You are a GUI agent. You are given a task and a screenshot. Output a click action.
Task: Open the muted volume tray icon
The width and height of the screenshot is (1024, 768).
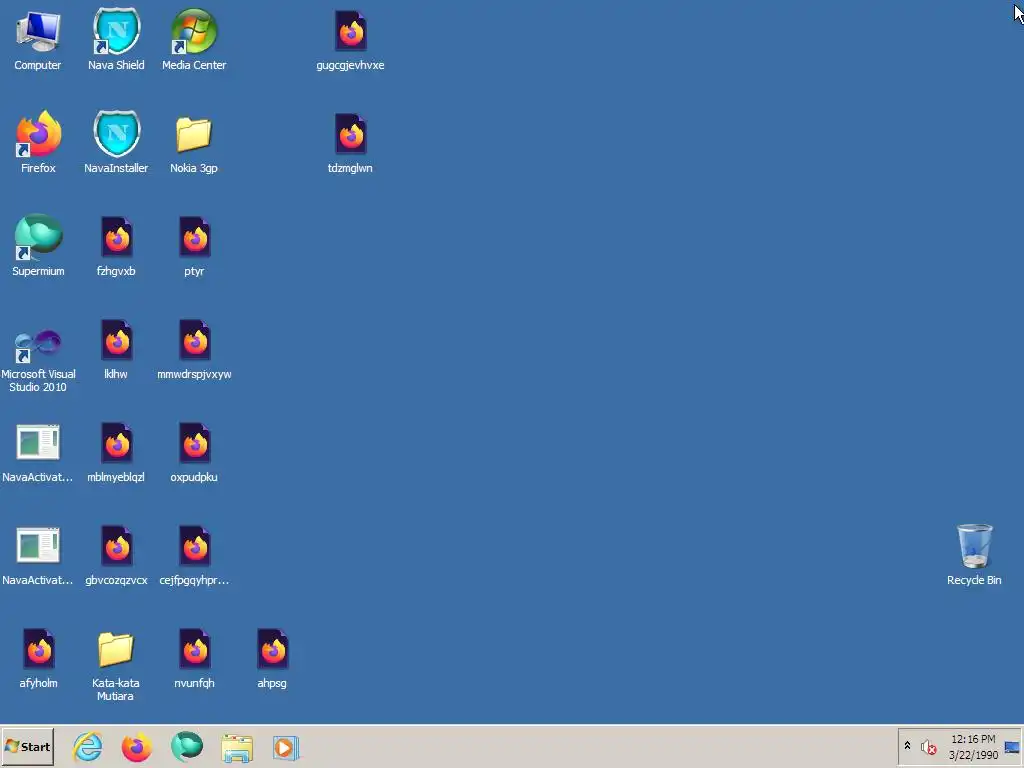(x=928, y=747)
